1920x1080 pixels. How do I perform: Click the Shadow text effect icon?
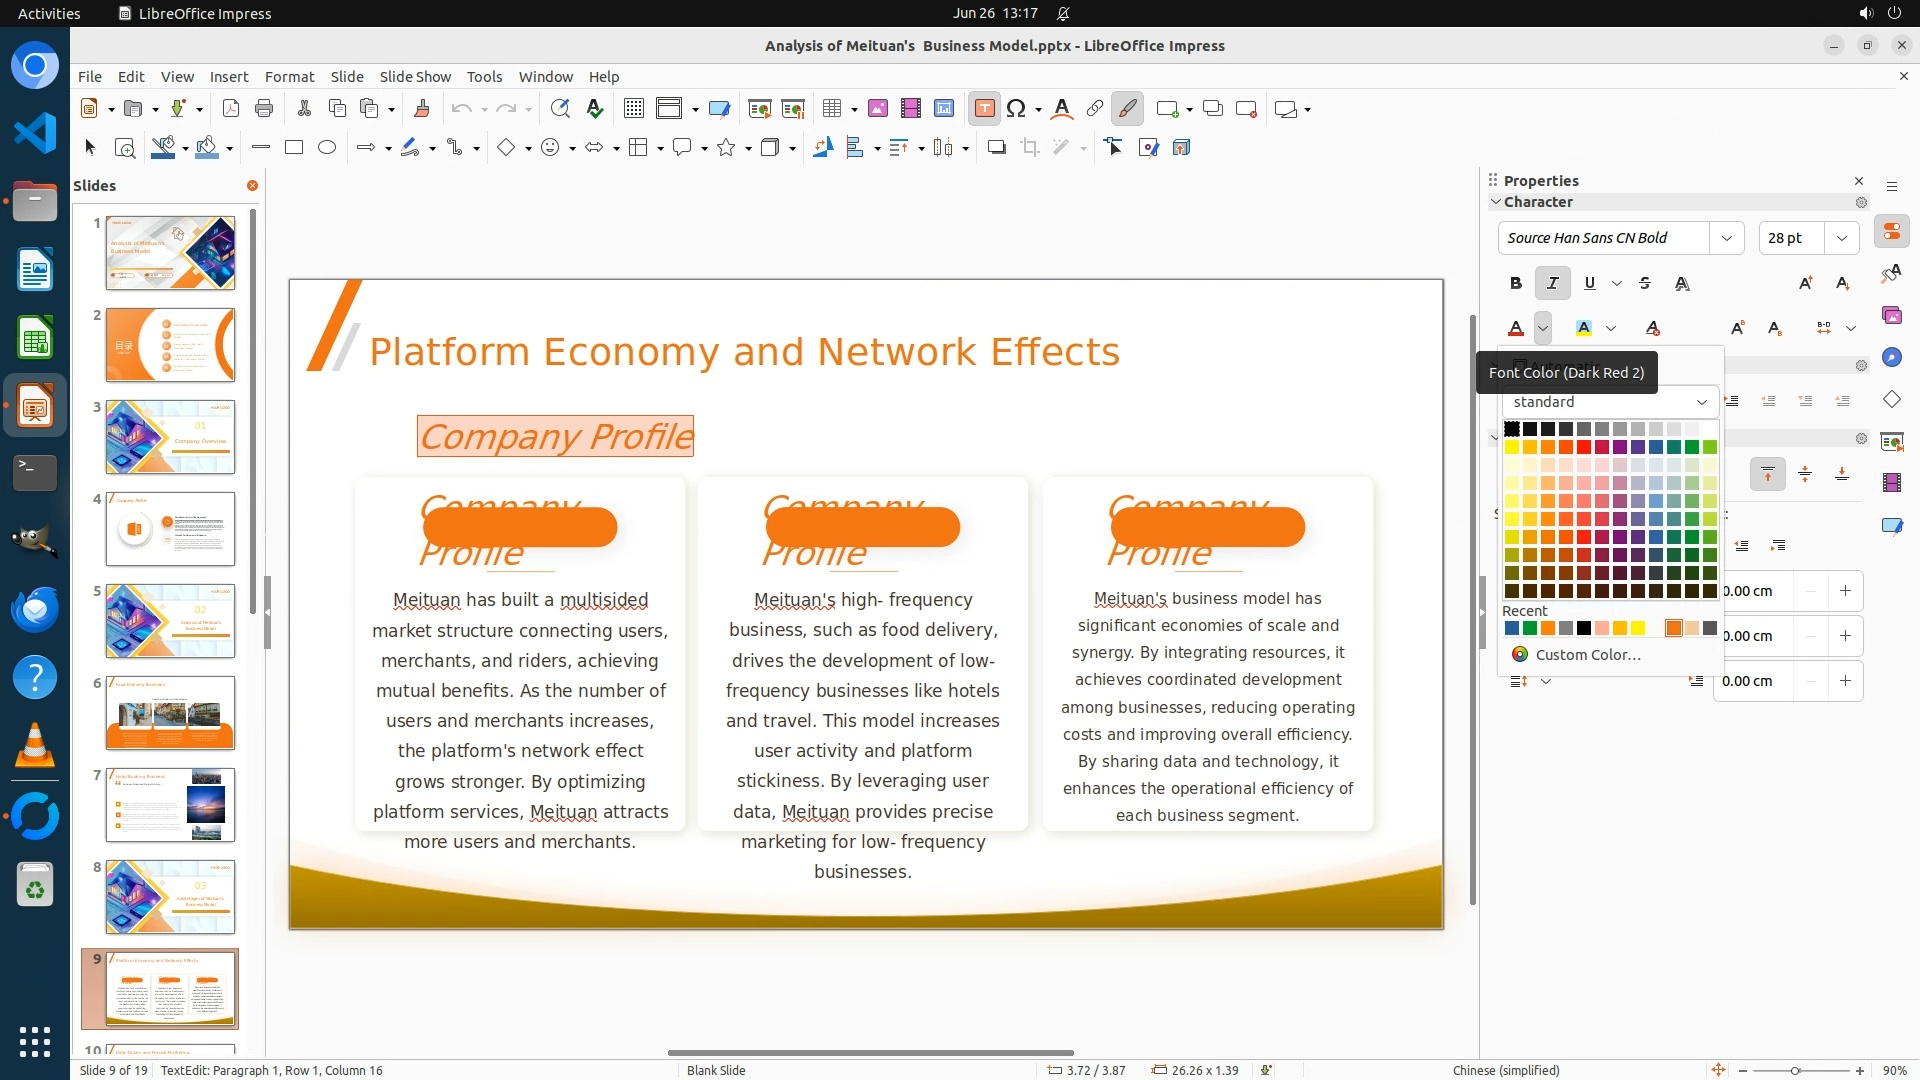[x=1682, y=284]
